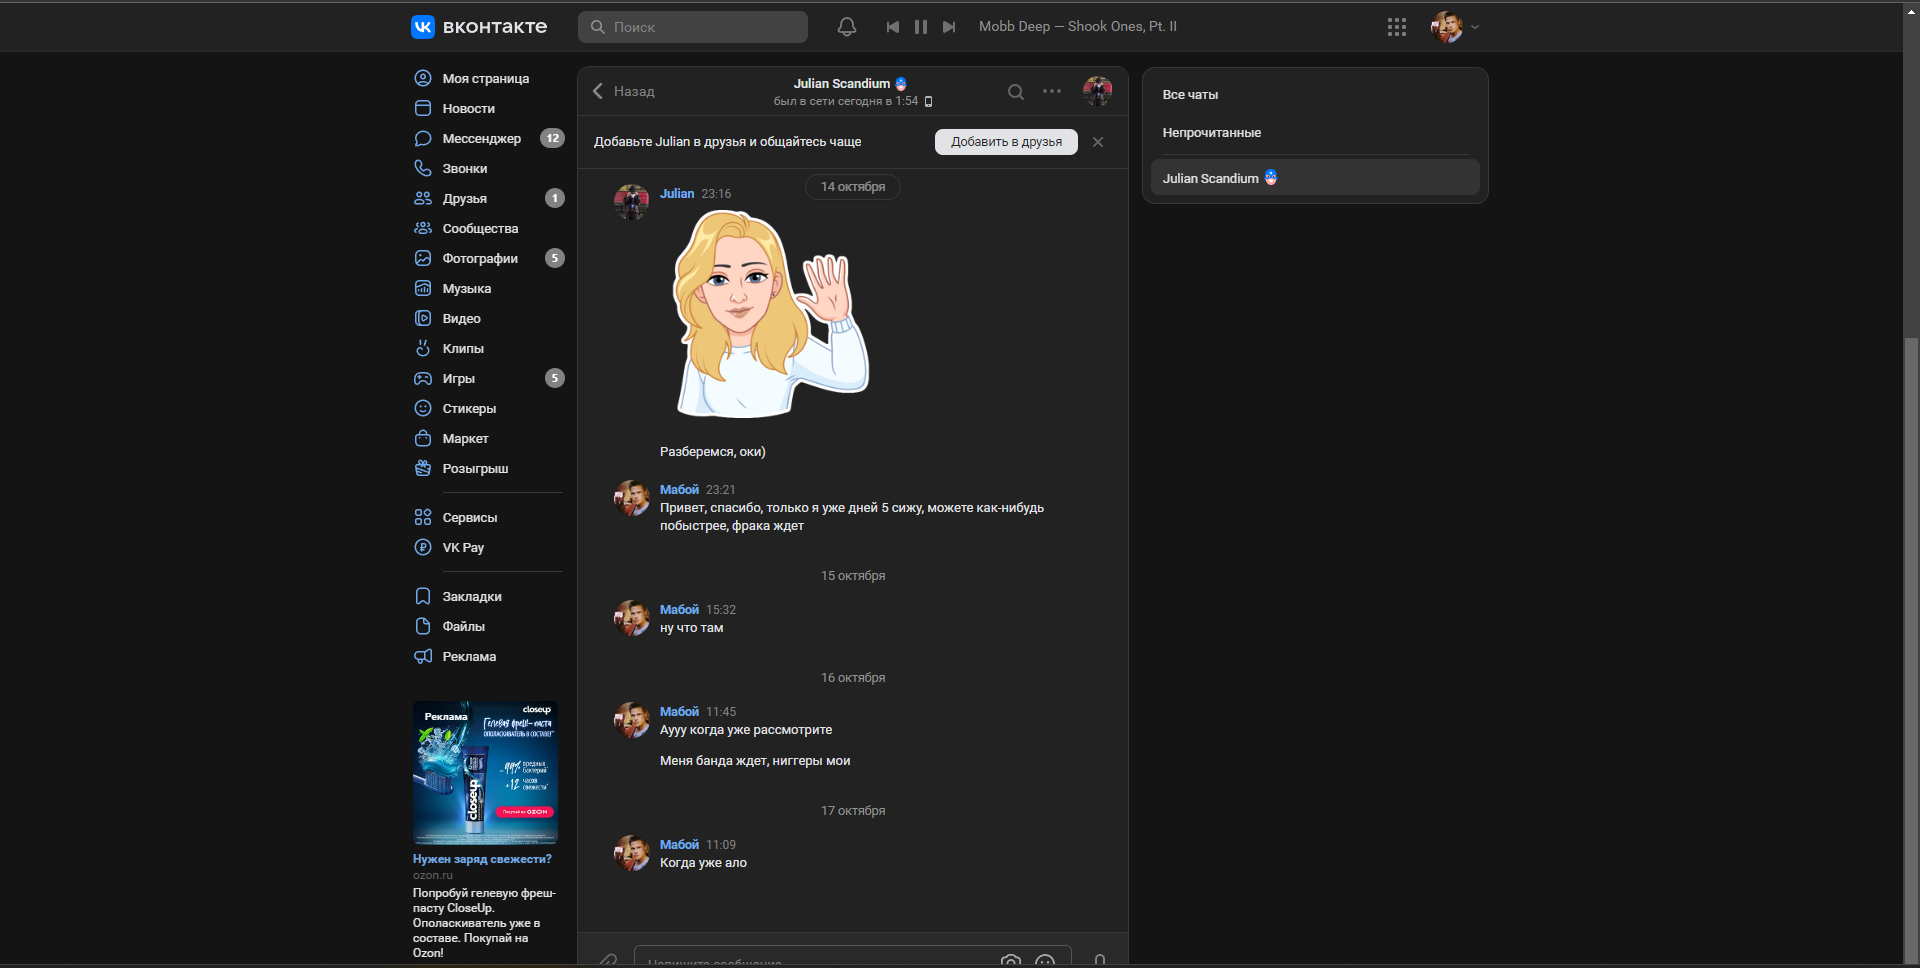
Task: Select the Все чаты tab
Action: [1190, 95]
